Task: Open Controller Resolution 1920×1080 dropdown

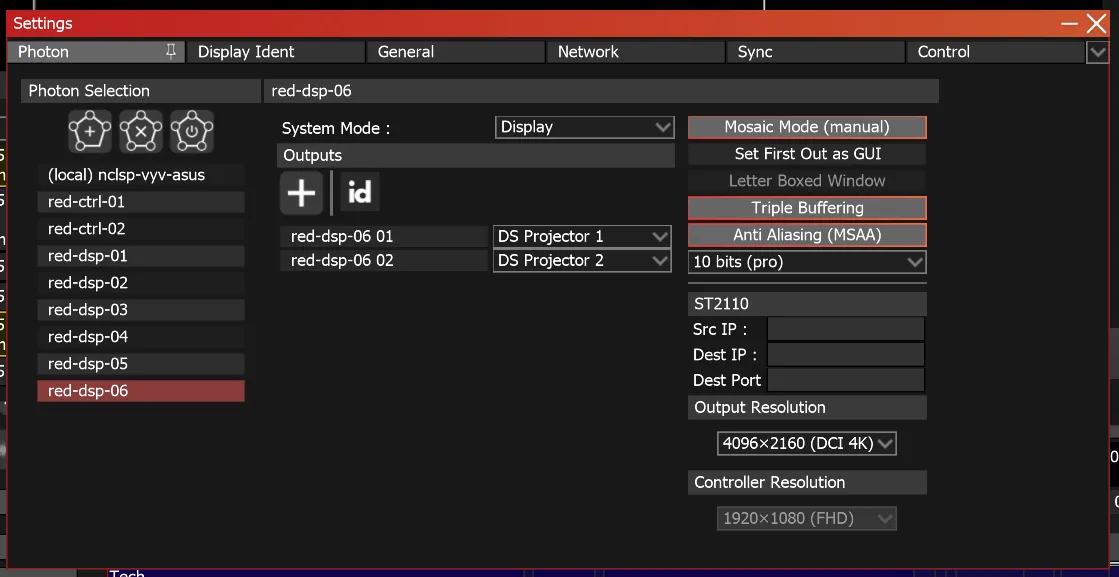Action: click(806, 519)
